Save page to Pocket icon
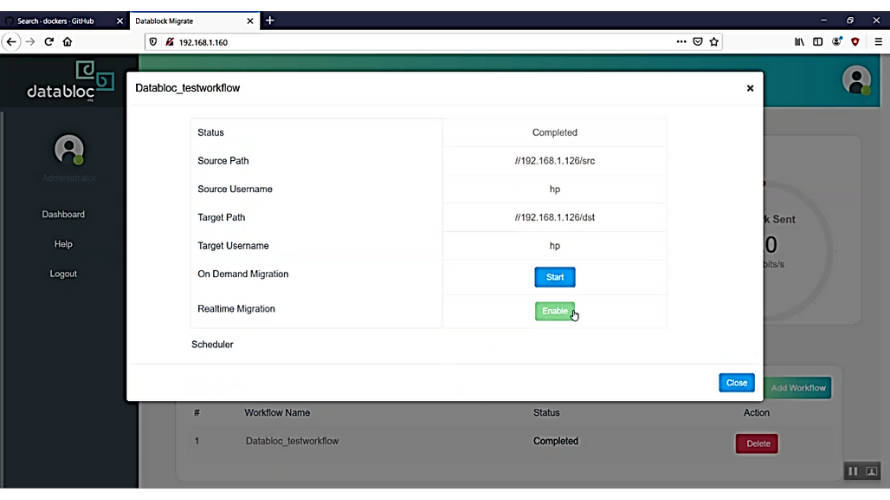This screenshot has height=500, width=890. click(x=698, y=41)
